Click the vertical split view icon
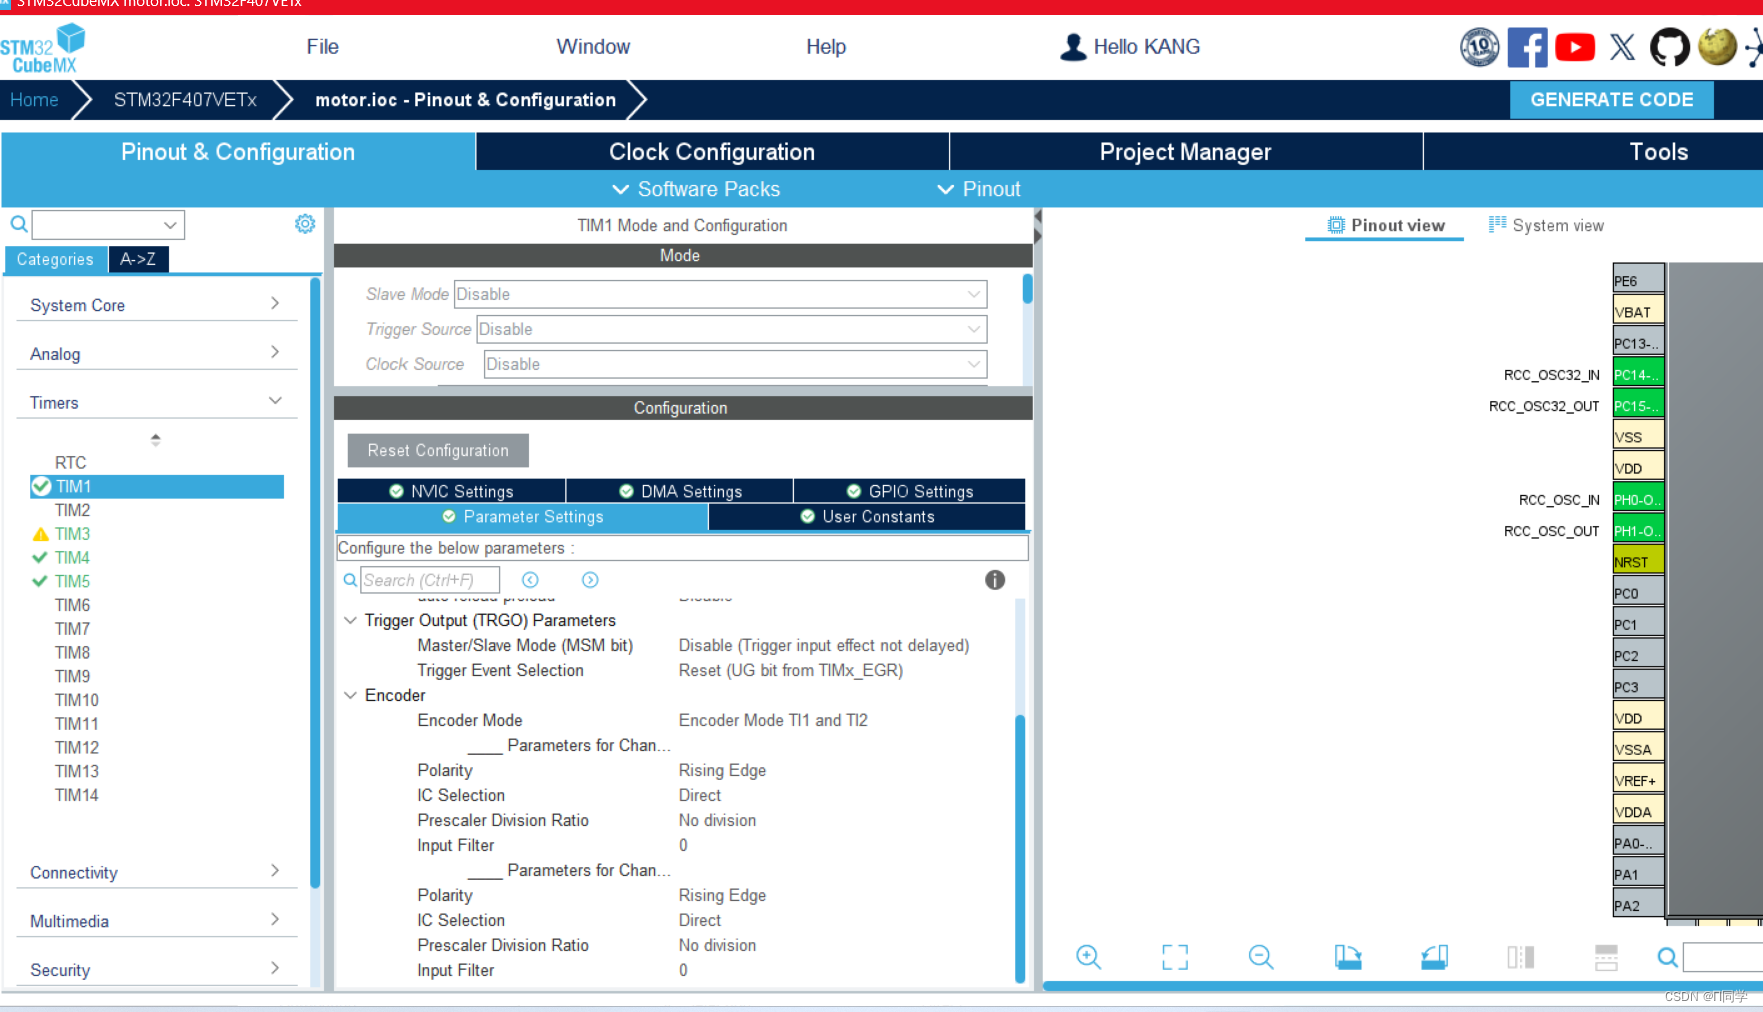The image size is (1763, 1012). pyautogui.click(x=1520, y=957)
